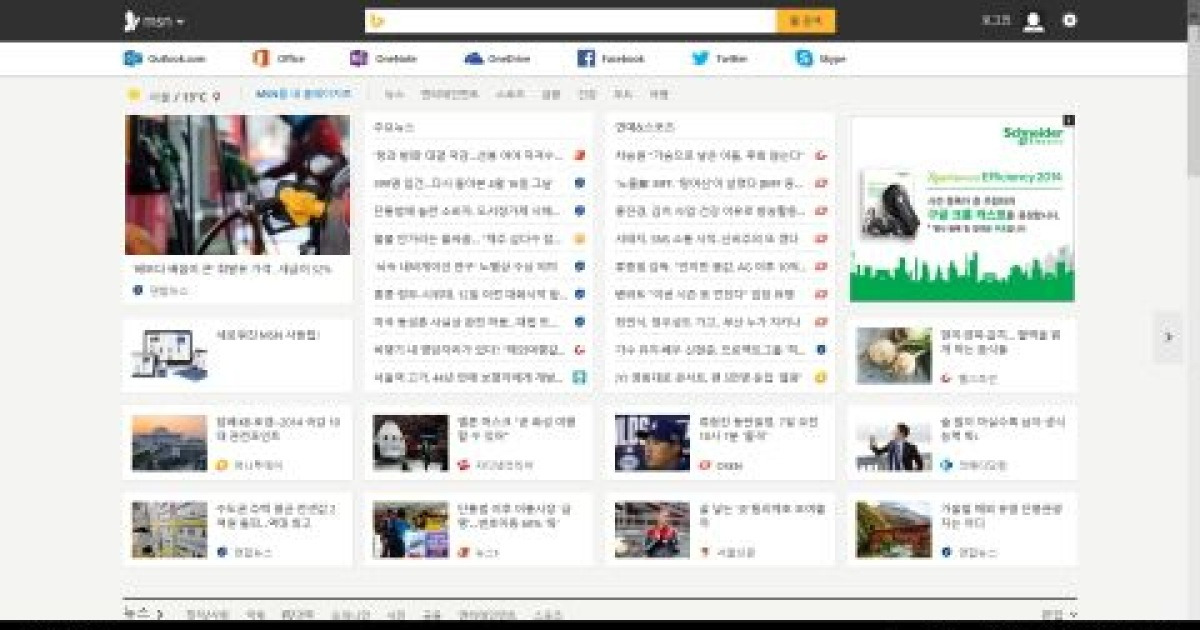Open the phone shop crowd thumbnail
The image size is (1200, 630).
click(411, 529)
